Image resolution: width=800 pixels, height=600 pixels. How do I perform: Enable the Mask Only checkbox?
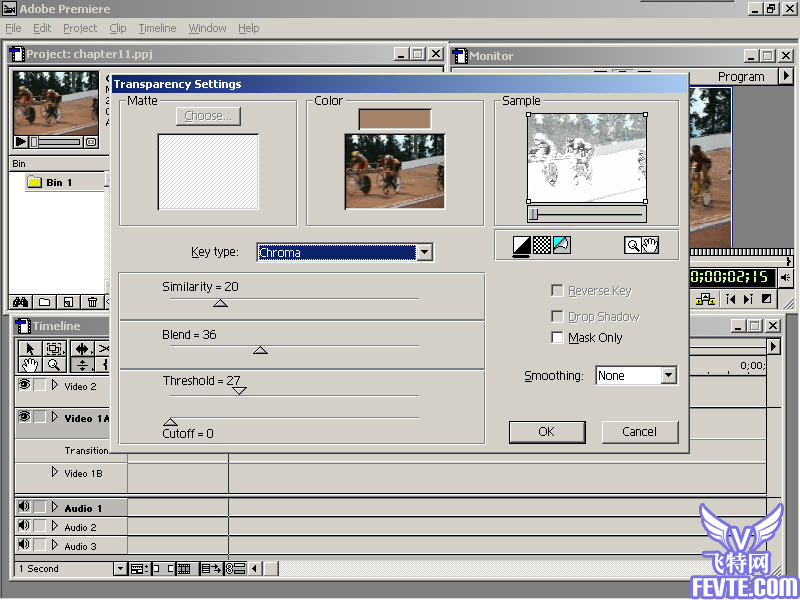click(x=558, y=338)
